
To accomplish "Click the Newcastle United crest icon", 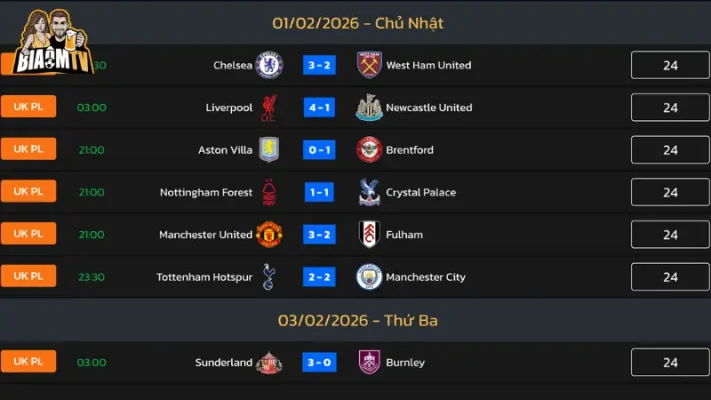I will pos(370,108).
